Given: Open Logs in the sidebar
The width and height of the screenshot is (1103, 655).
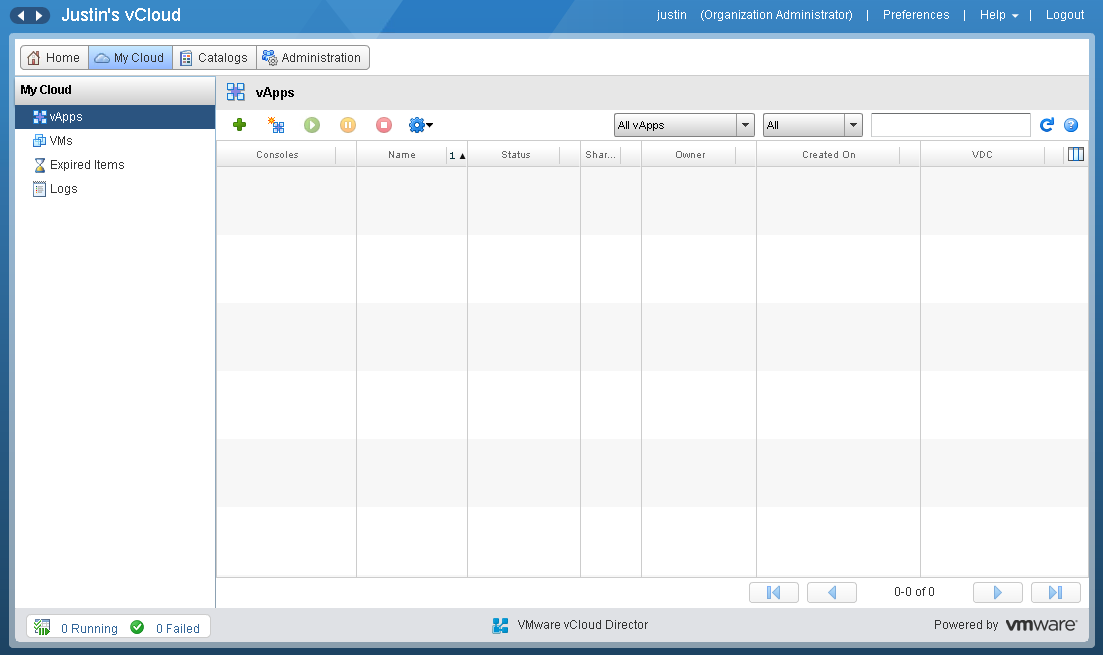Looking at the screenshot, I should pos(115,189).
